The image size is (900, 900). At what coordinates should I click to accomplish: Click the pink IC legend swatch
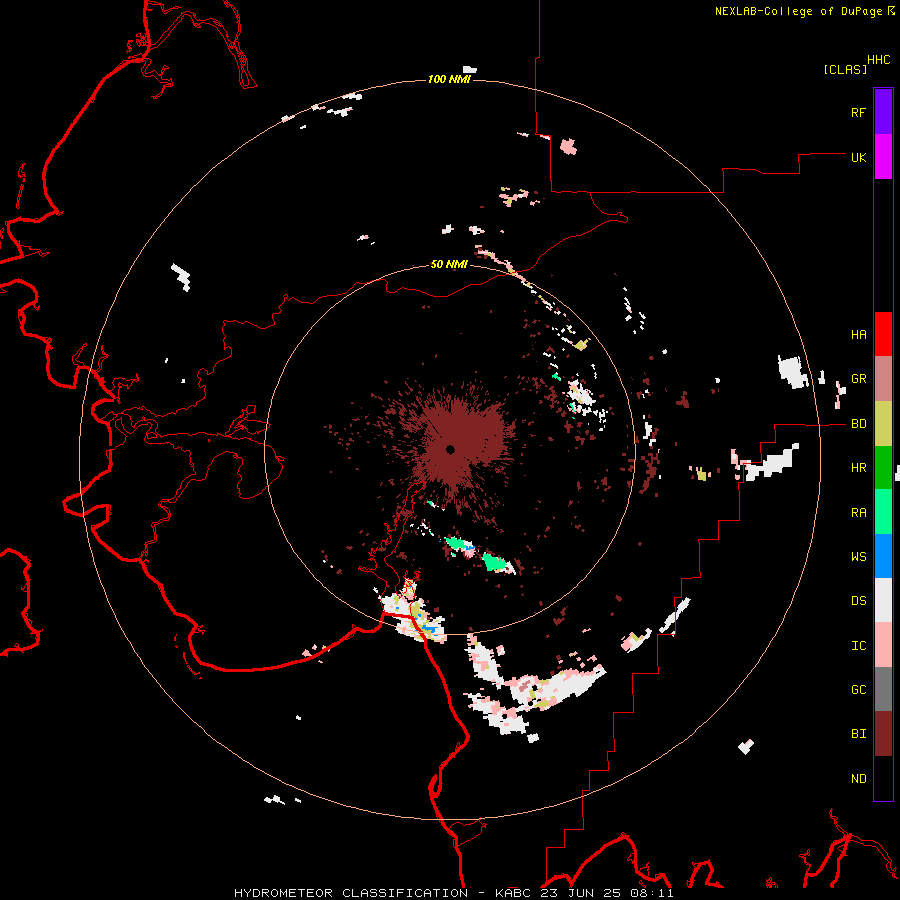[883, 645]
